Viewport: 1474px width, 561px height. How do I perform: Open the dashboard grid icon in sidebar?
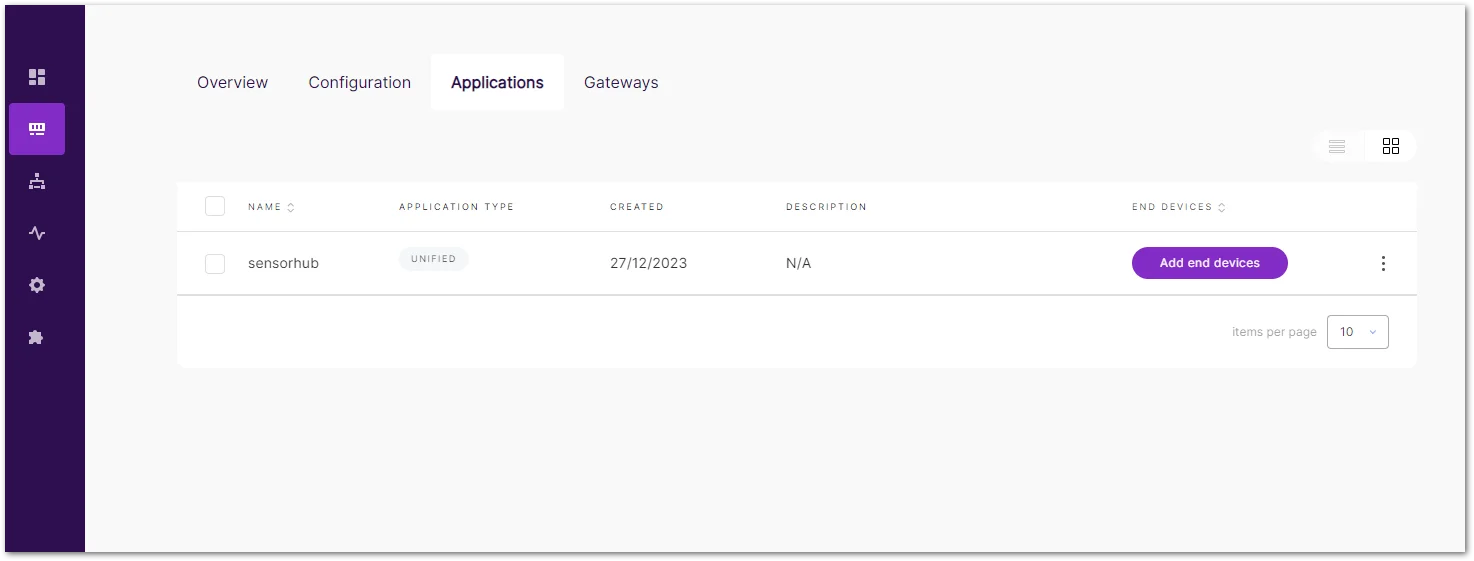(x=37, y=77)
